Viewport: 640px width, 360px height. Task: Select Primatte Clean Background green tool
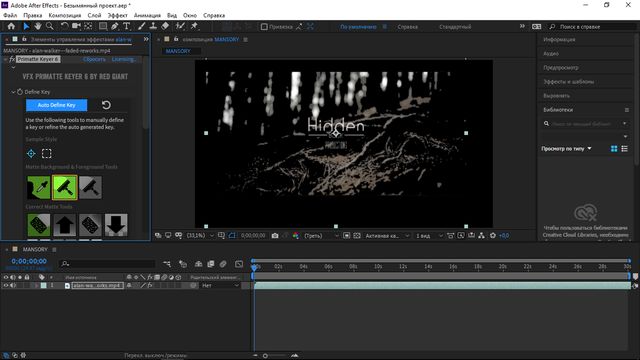coord(64,187)
